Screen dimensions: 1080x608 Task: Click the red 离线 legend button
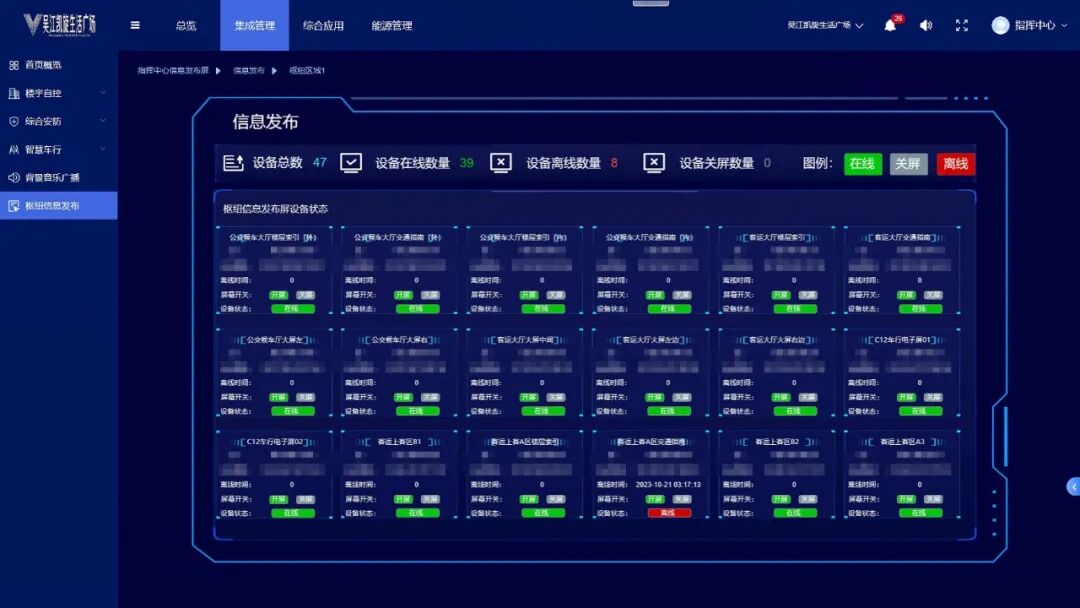coord(957,163)
